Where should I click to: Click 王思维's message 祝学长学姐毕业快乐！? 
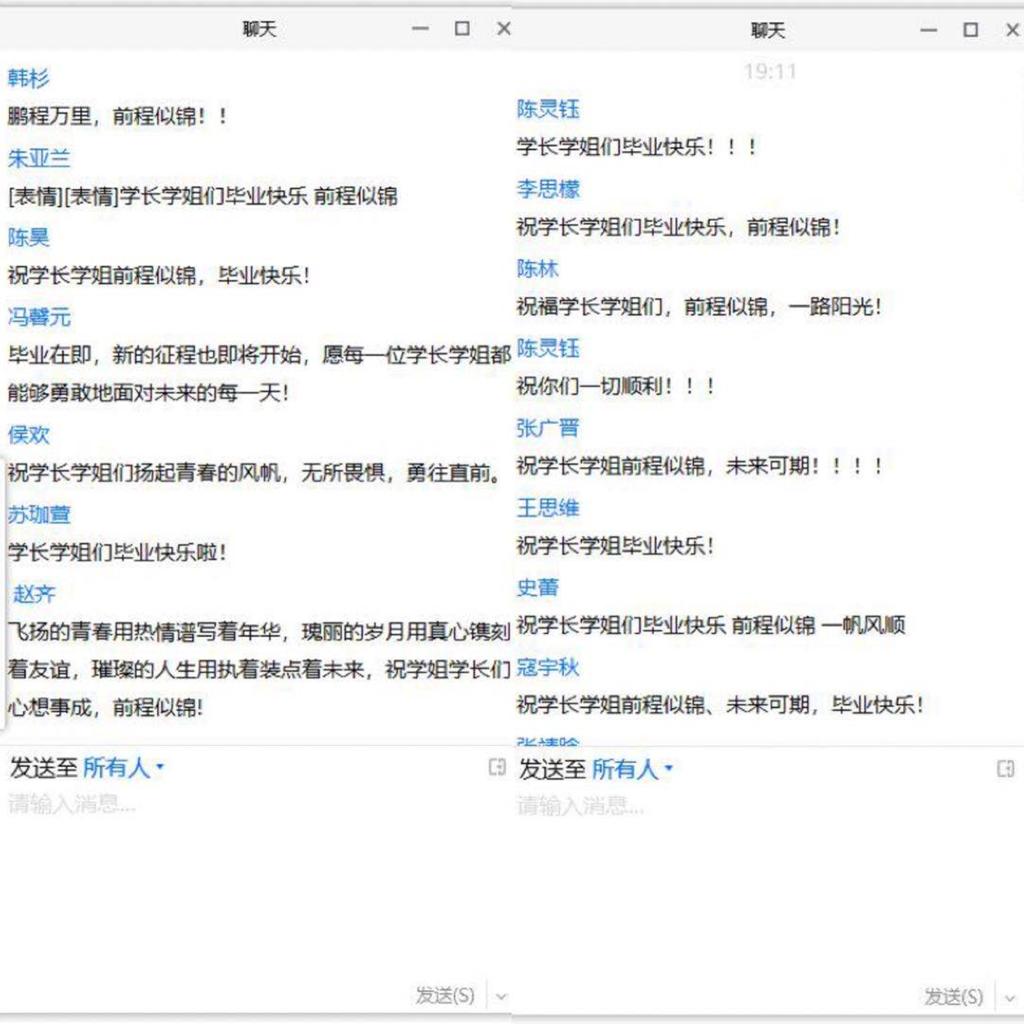click(x=615, y=545)
